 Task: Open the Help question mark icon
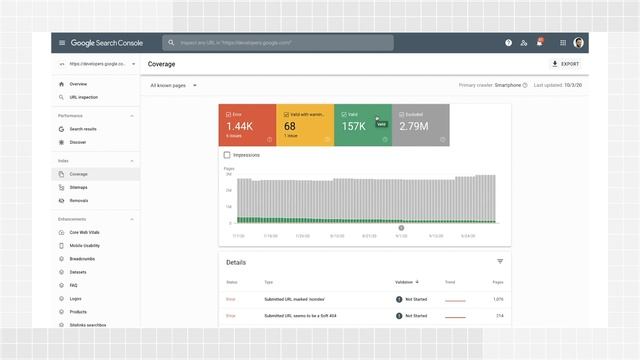pos(508,42)
